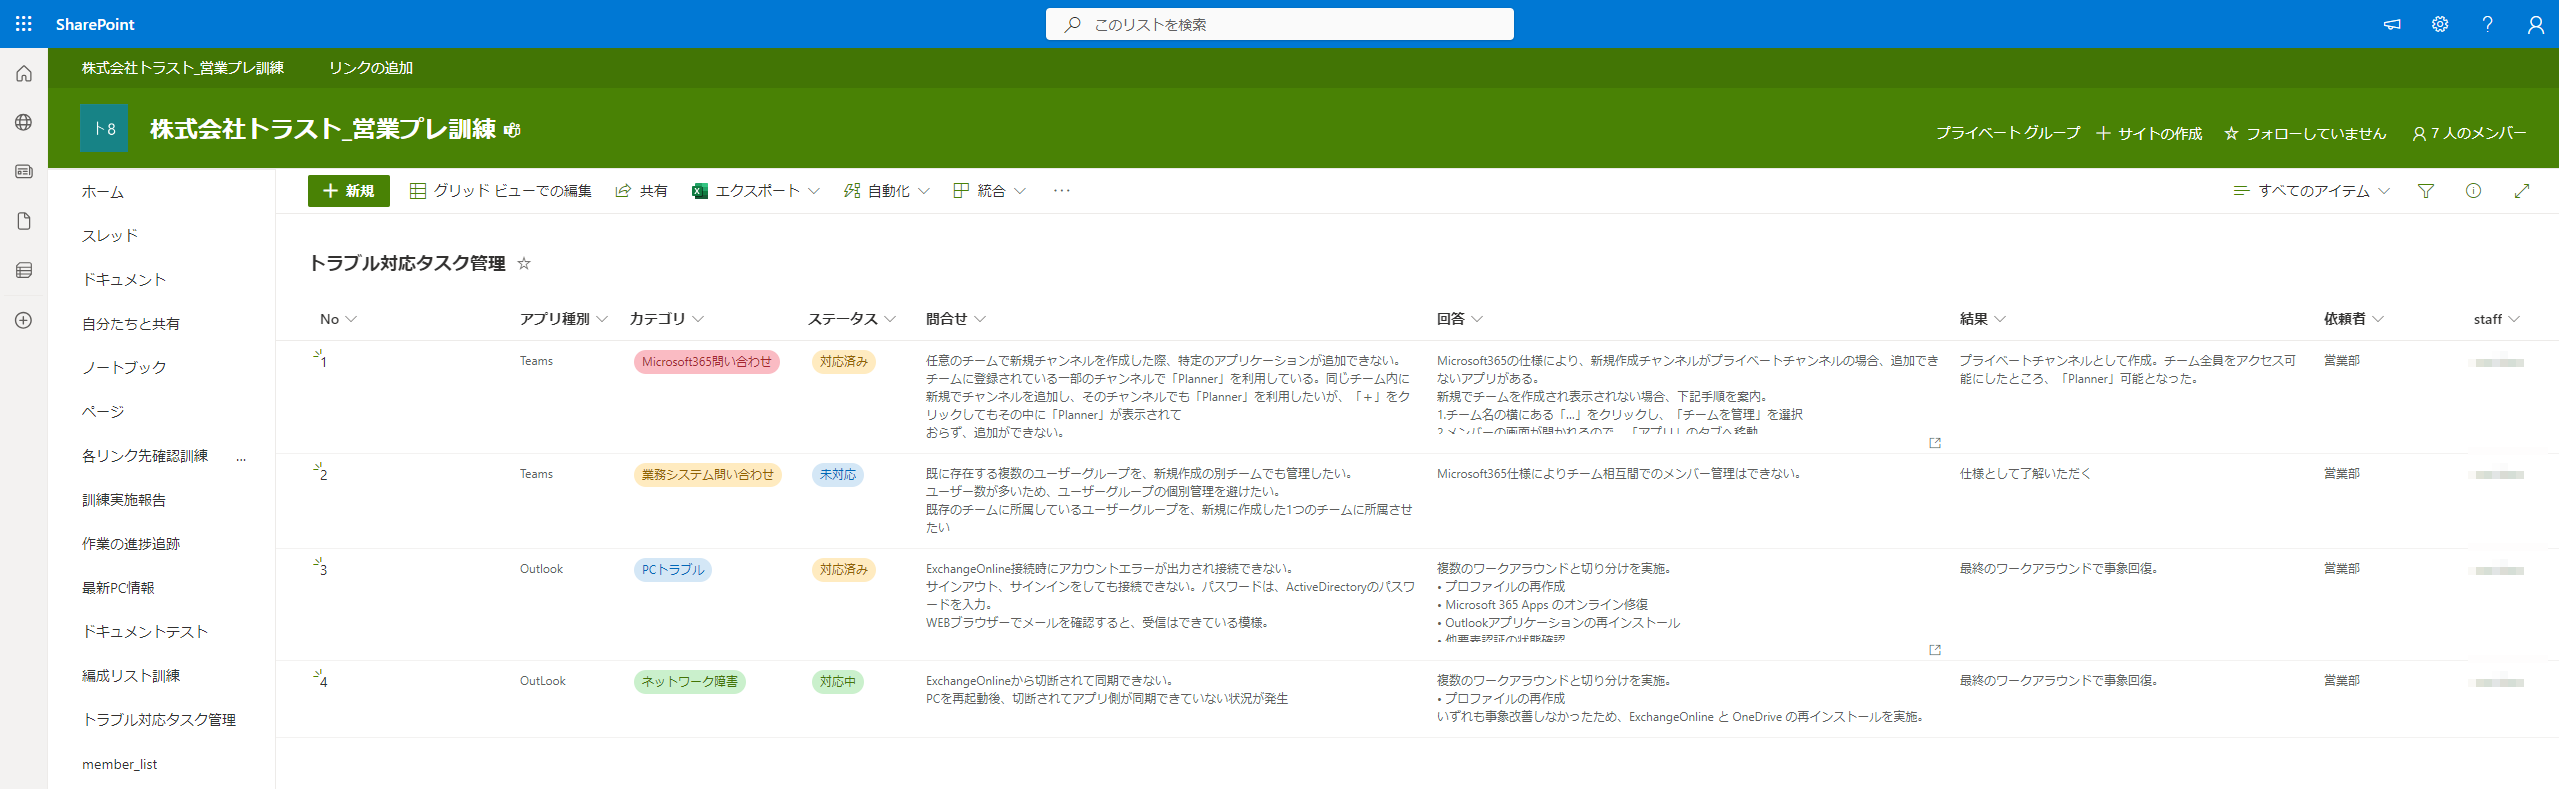Open the ステータス column header menu

point(851,319)
